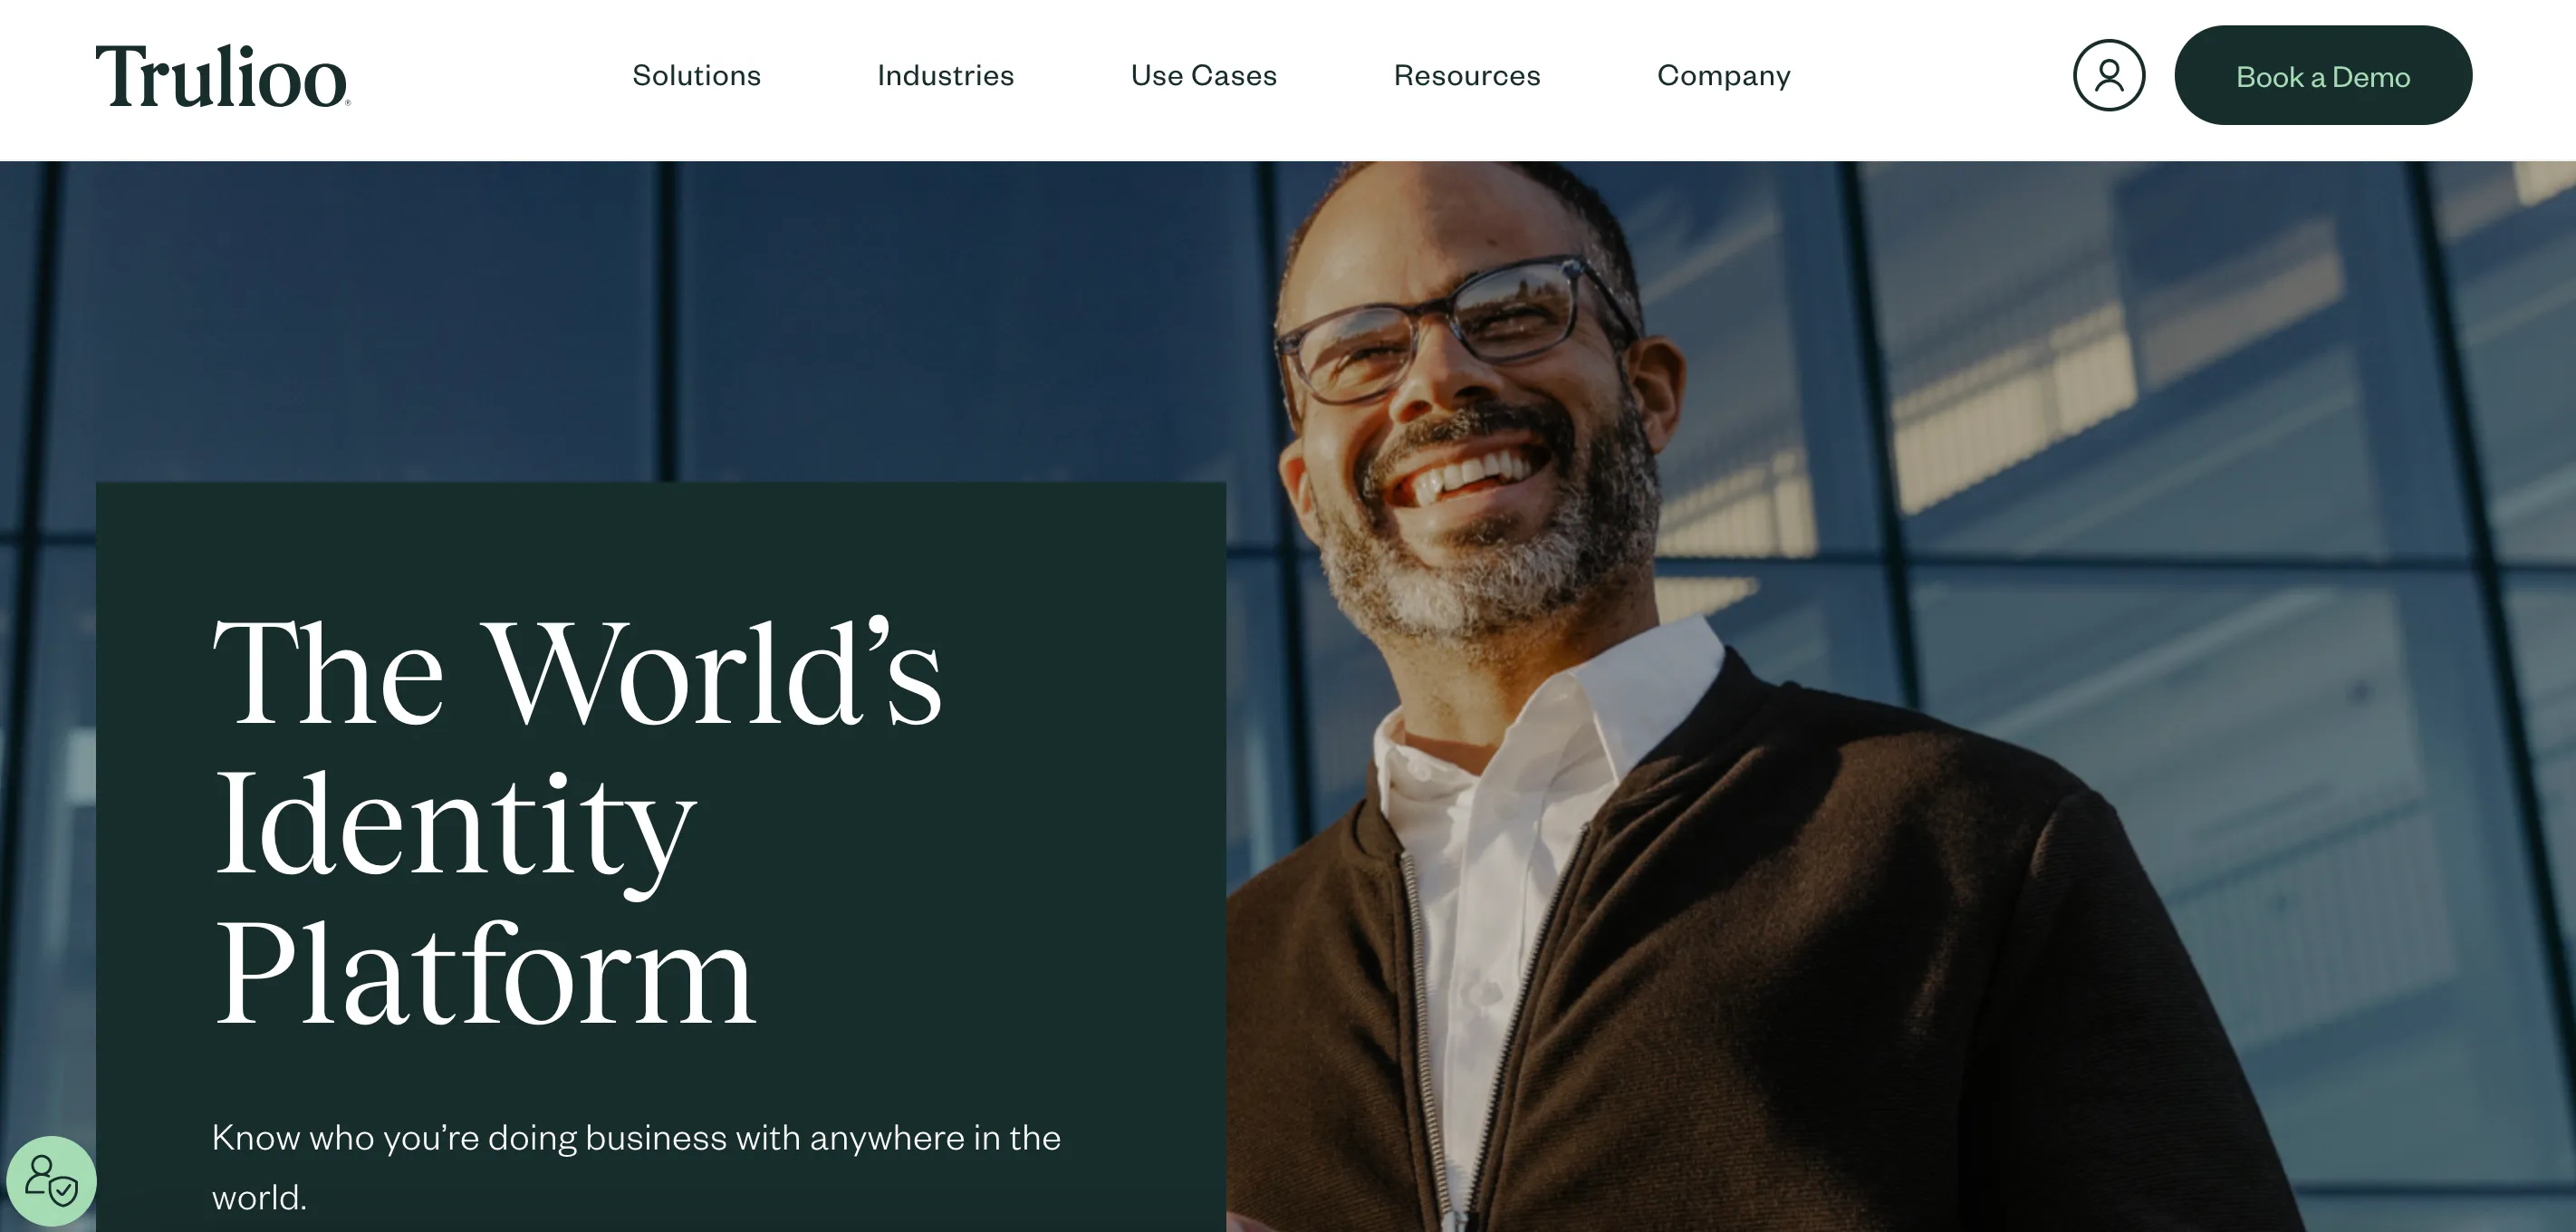Go home via the Trulioo logo
Viewport: 2576px width, 1232px height.
pyautogui.click(x=223, y=76)
